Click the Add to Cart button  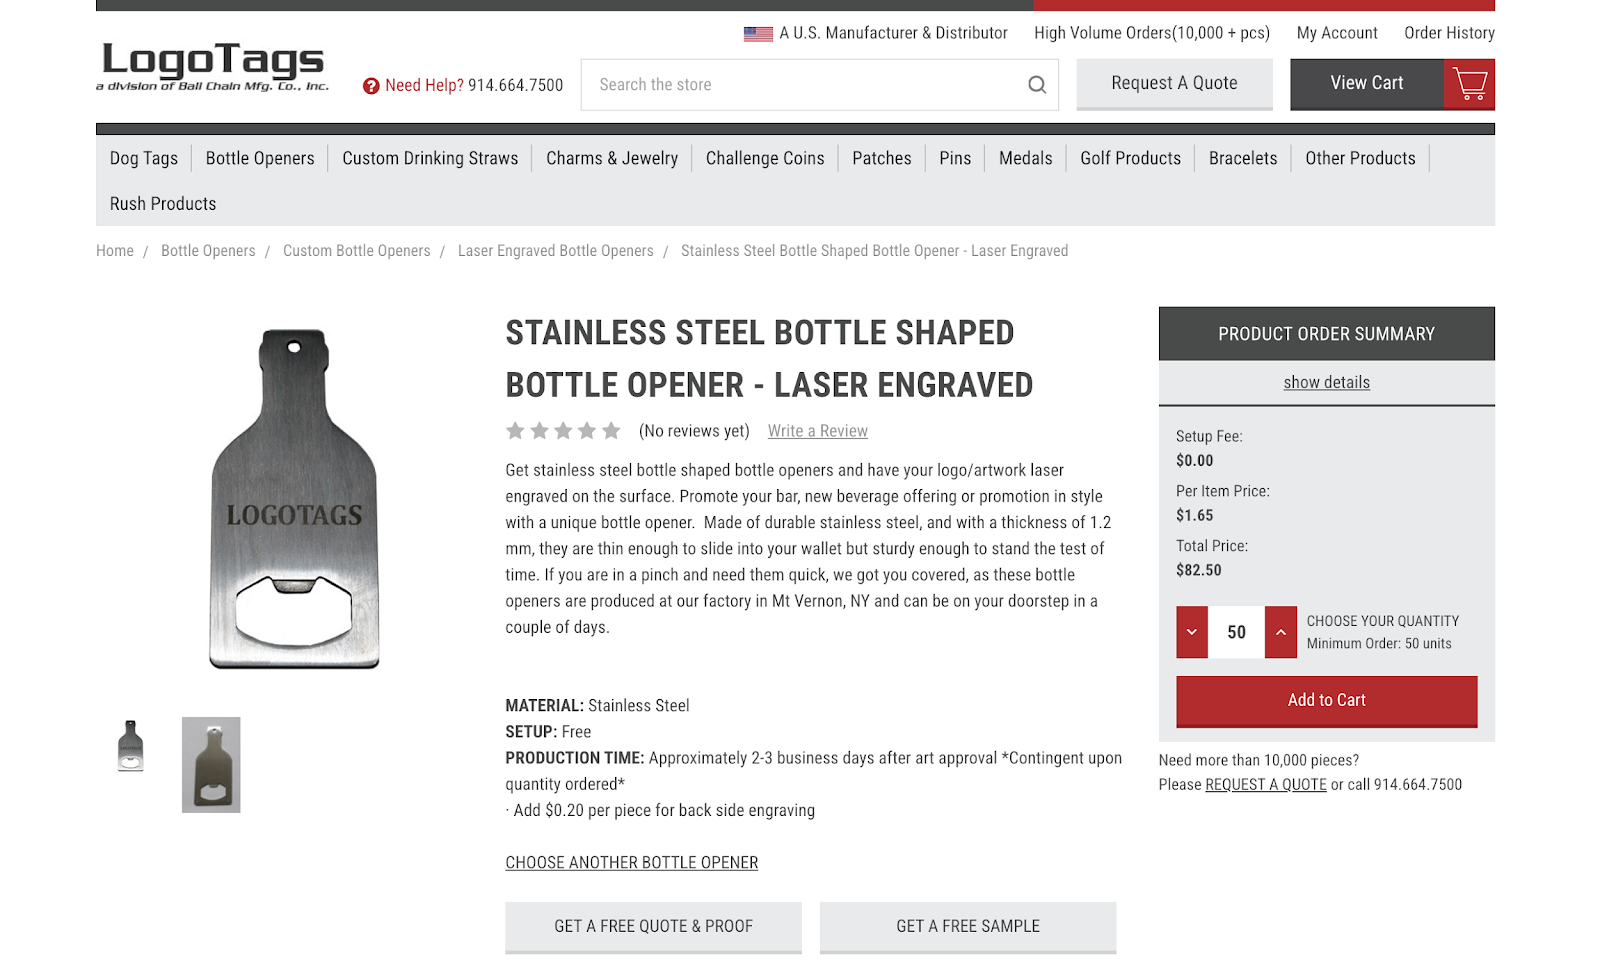click(x=1326, y=700)
